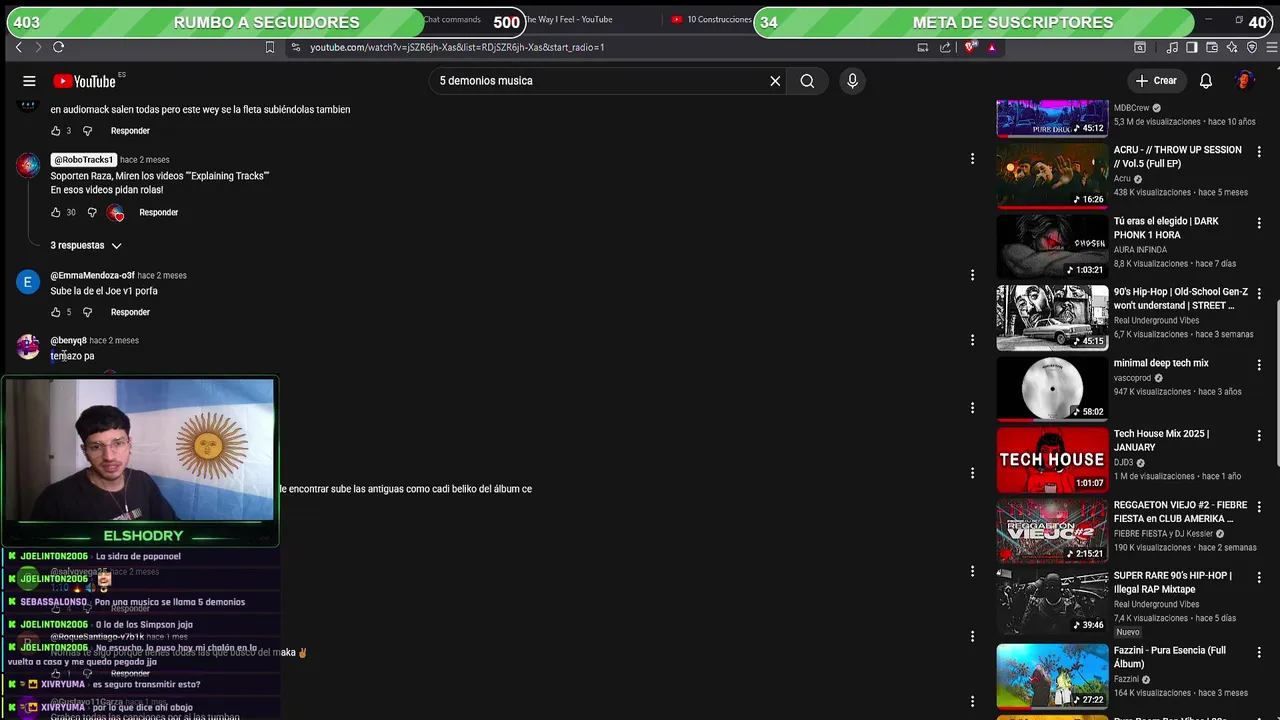
Task: Open the @RoboTracks1 channel link
Action: [x=84, y=160]
